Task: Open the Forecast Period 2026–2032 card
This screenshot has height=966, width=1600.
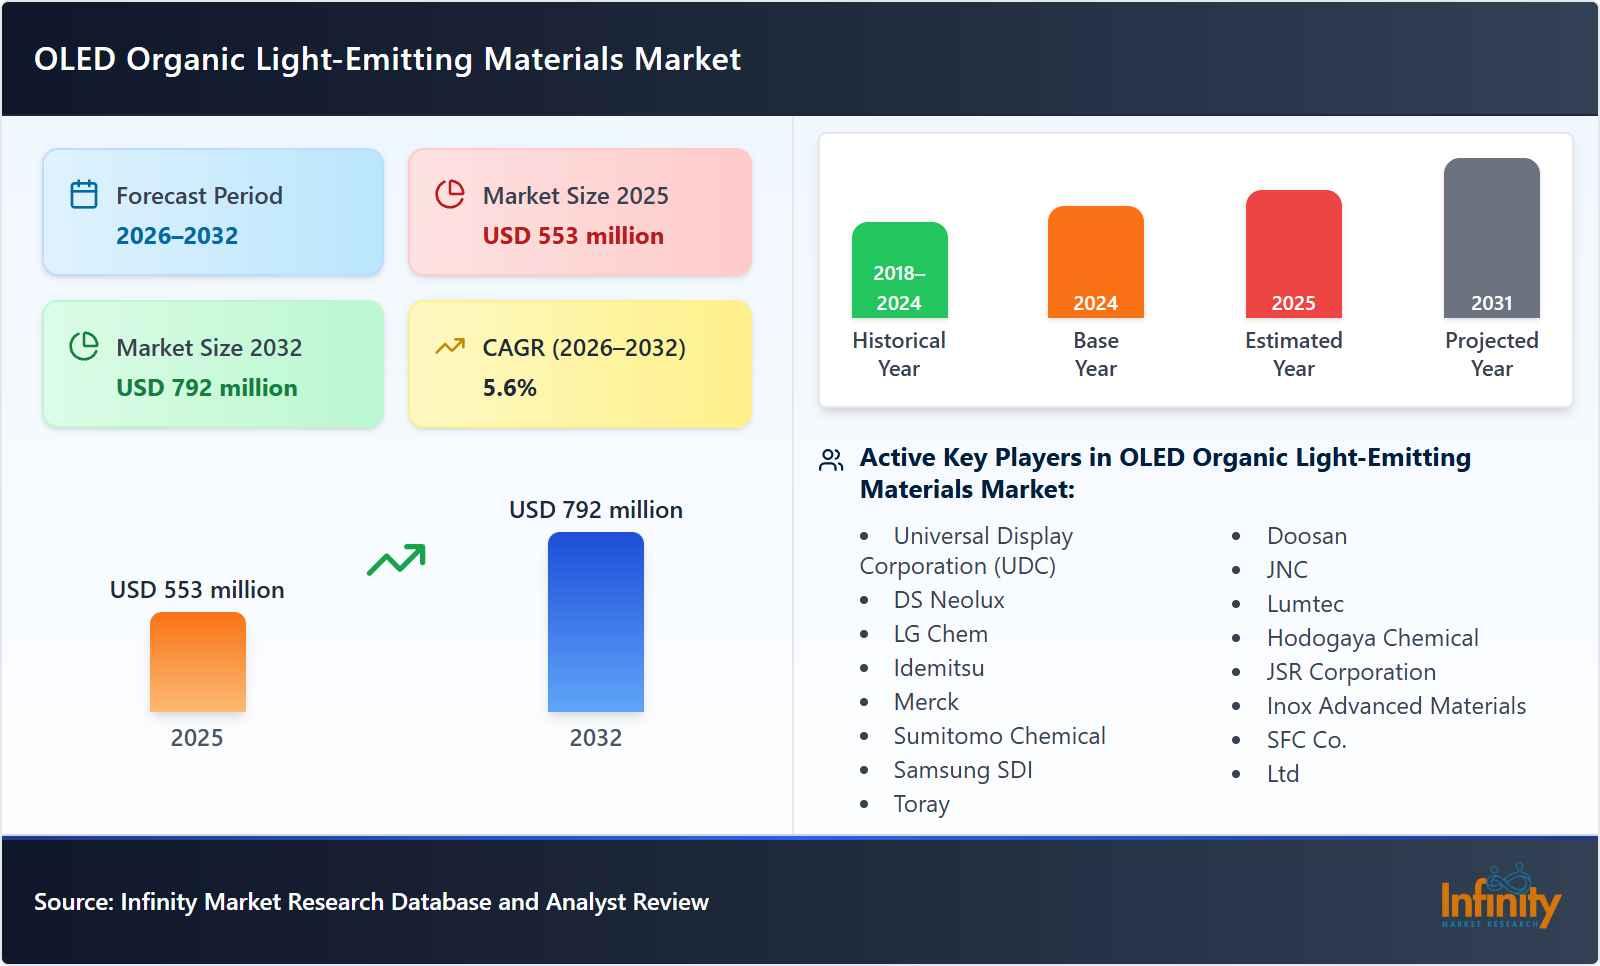Action: click(212, 211)
